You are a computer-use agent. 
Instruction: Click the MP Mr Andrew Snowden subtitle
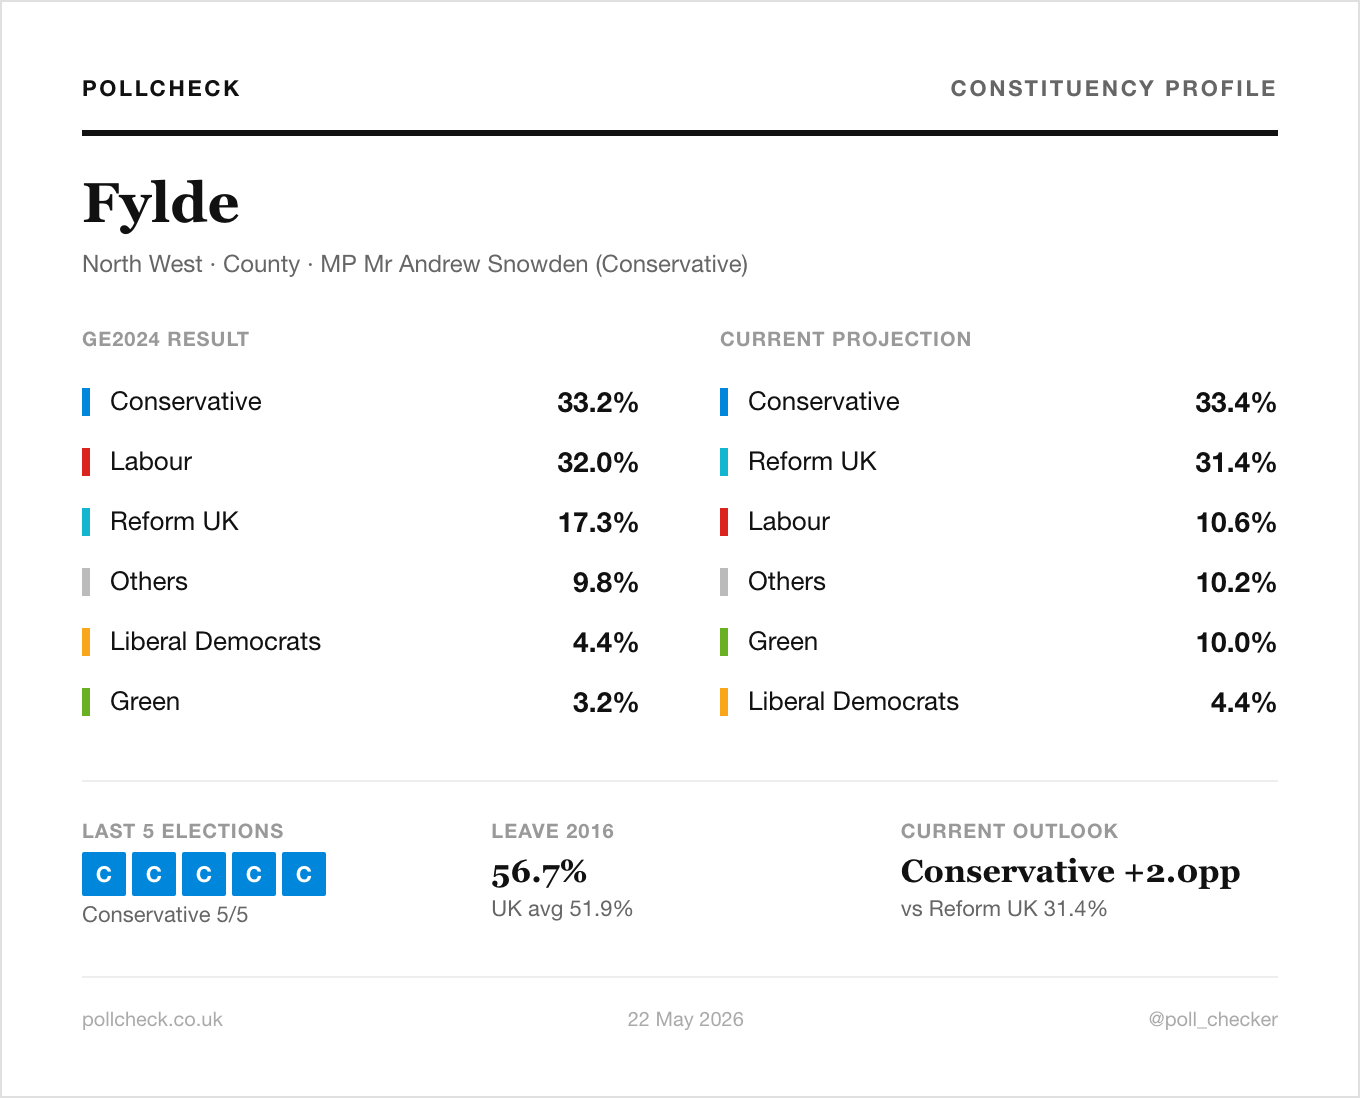coord(534,264)
